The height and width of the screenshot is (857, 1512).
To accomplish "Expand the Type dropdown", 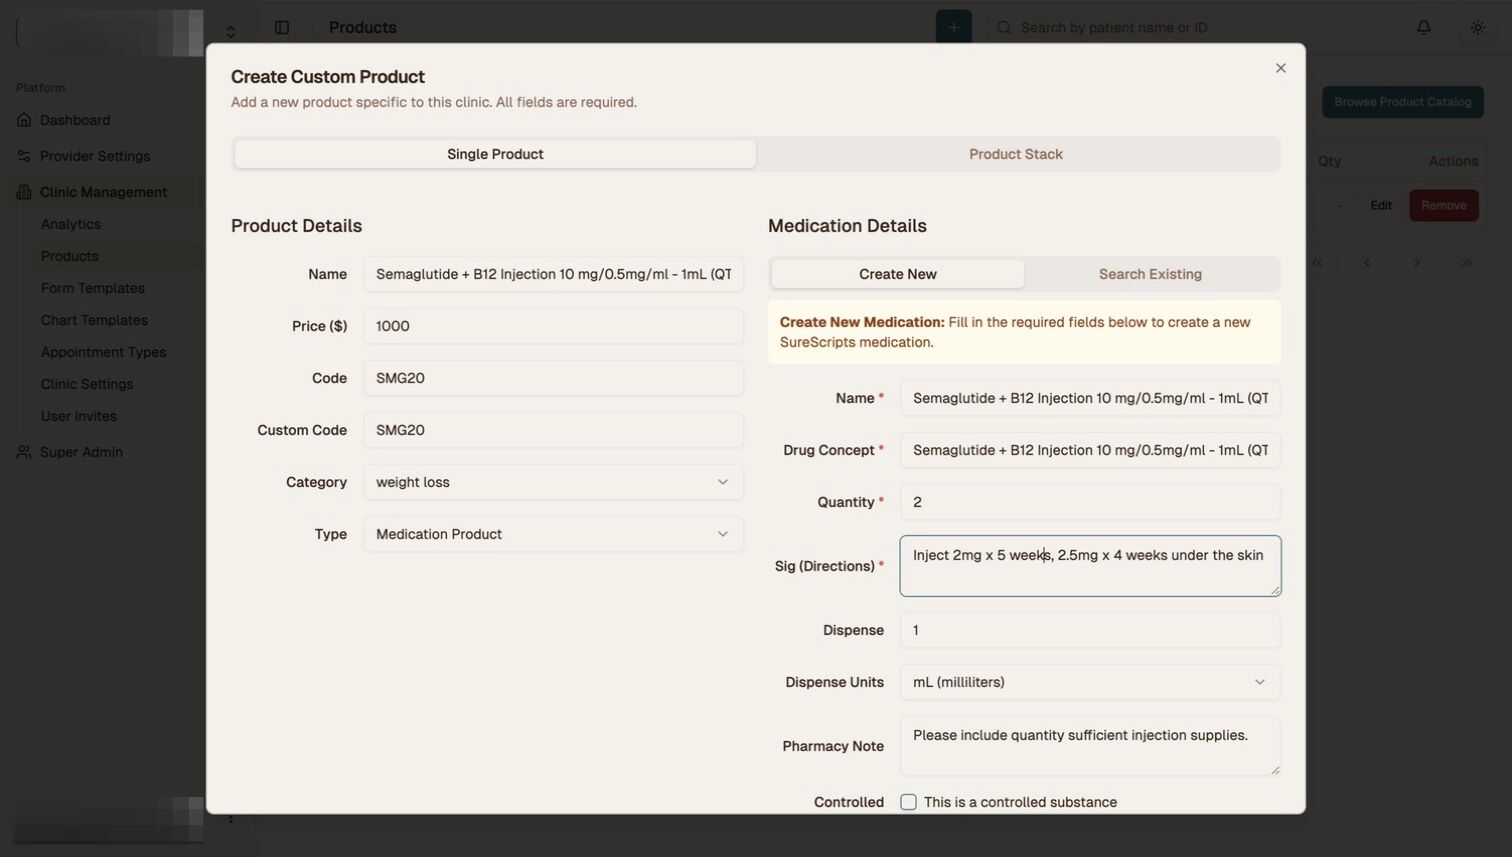I will (x=553, y=534).
